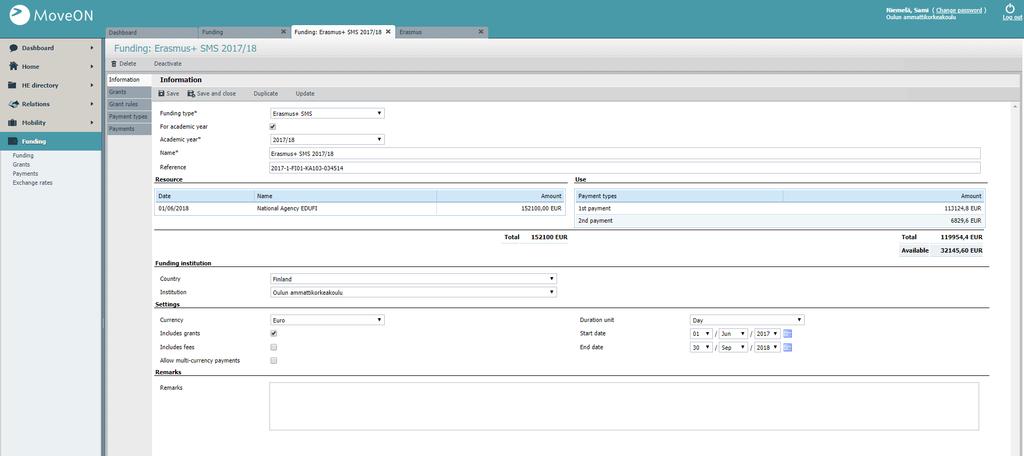Open the Academic year dropdown
Image resolution: width=1024 pixels, height=456 pixels.
click(x=327, y=139)
